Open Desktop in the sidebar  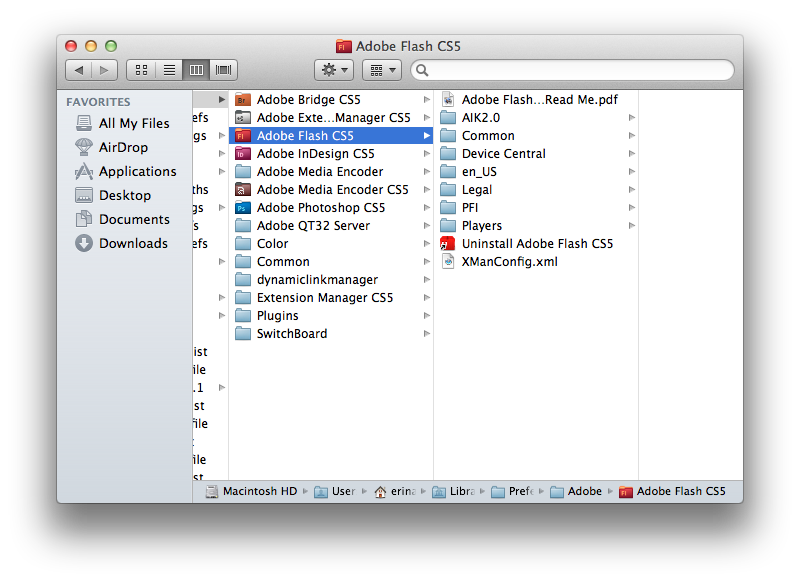click(113, 195)
